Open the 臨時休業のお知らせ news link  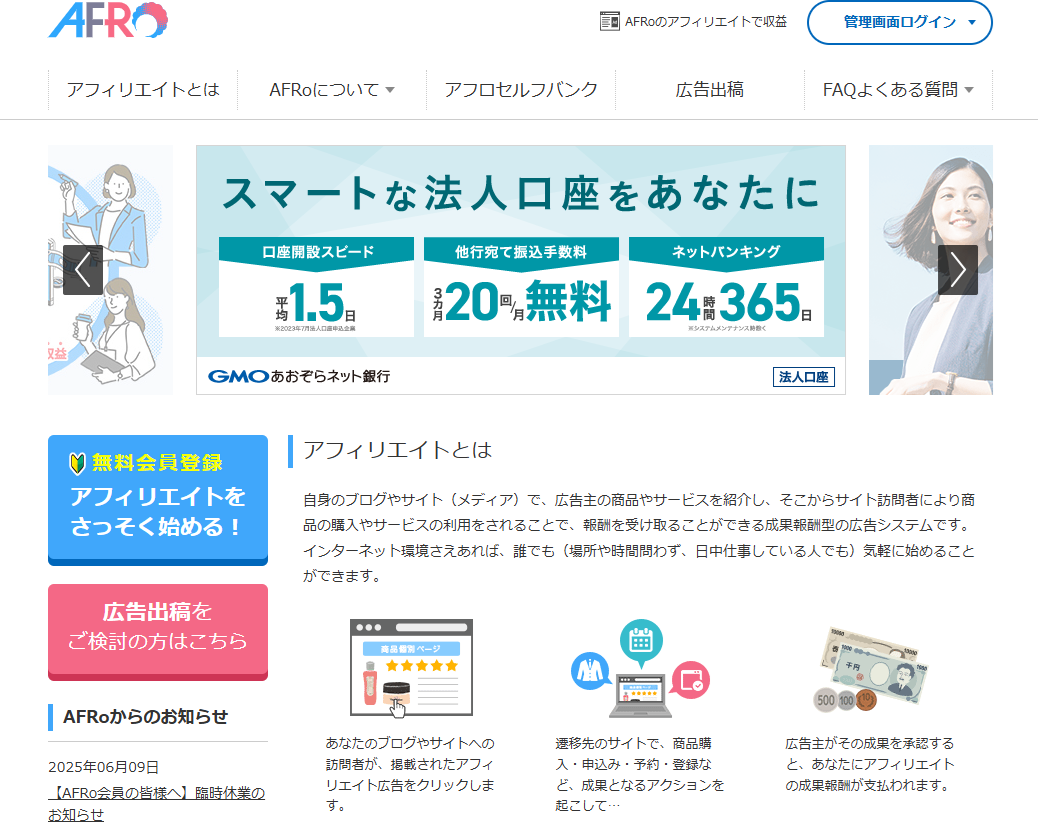click(156, 803)
